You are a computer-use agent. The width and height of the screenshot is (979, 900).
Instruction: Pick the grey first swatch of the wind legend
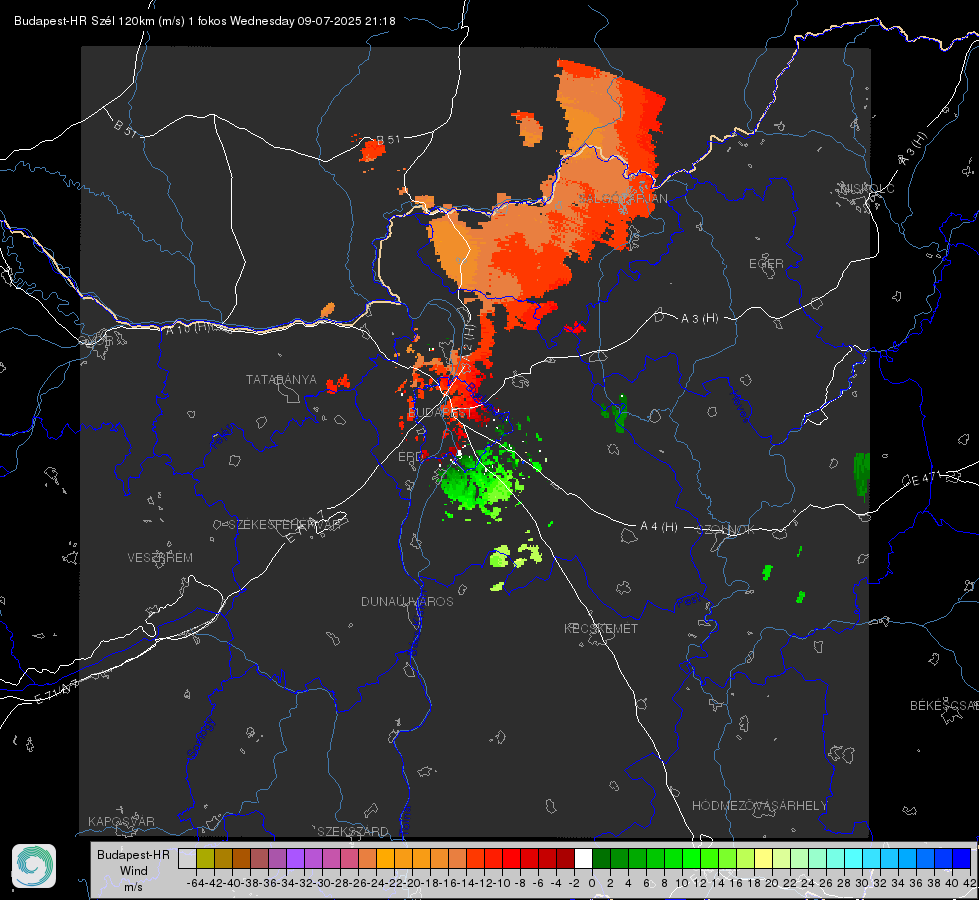tap(187, 858)
